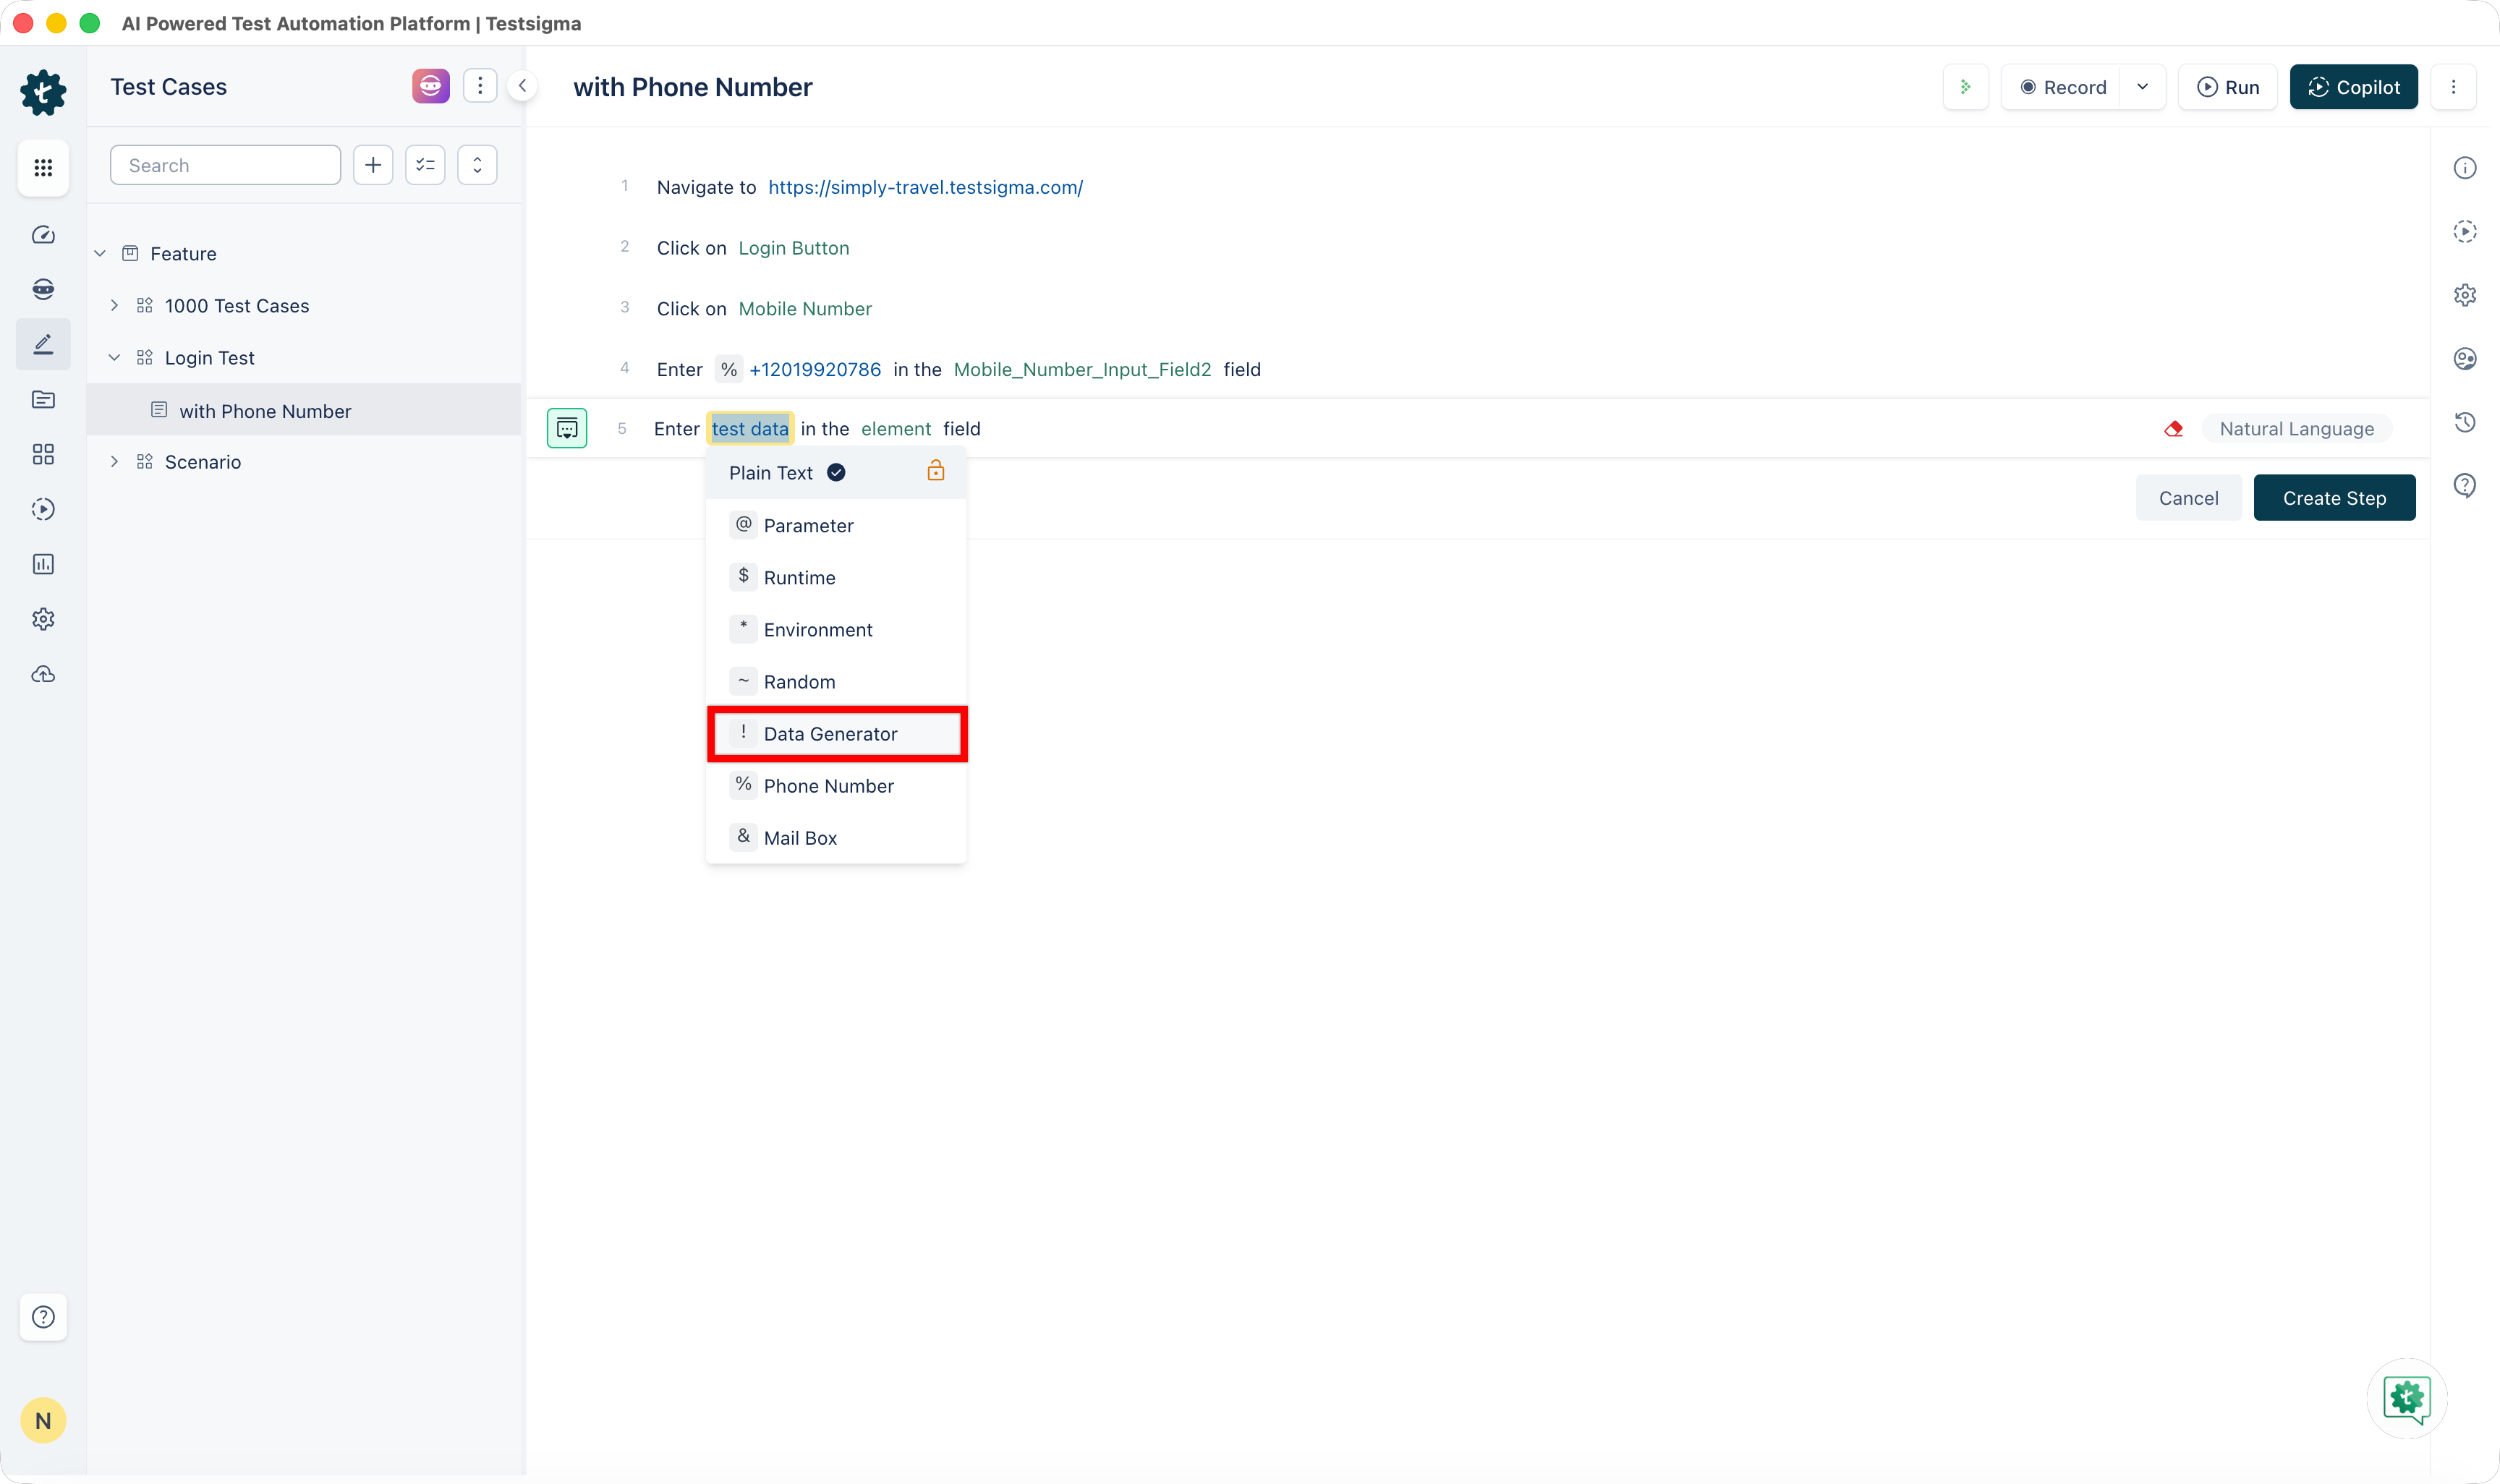Choose Environment from the data type menu
This screenshot has width=2500, height=1484.
836,630
